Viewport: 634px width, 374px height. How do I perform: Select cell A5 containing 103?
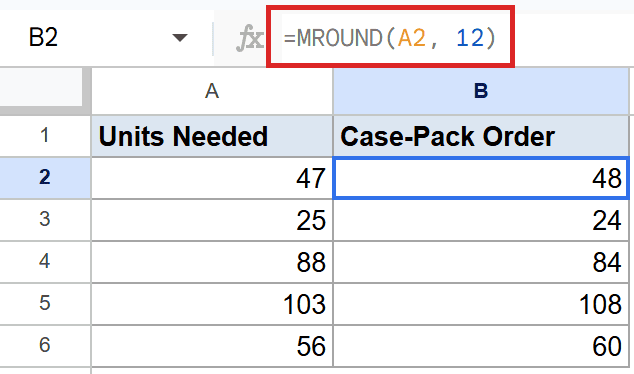pos(212,304)
